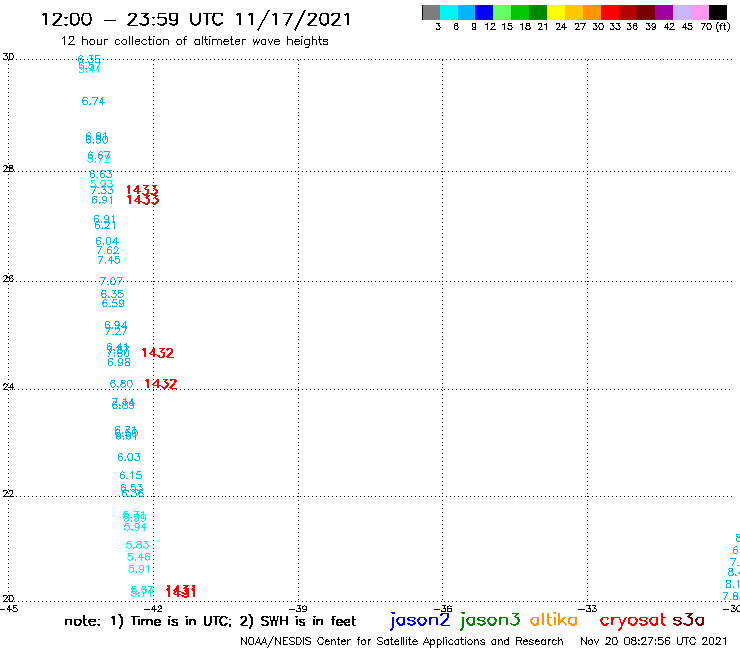Click the subtitle '12 hour collection of altimeter wave heights'

click(194, 41)
